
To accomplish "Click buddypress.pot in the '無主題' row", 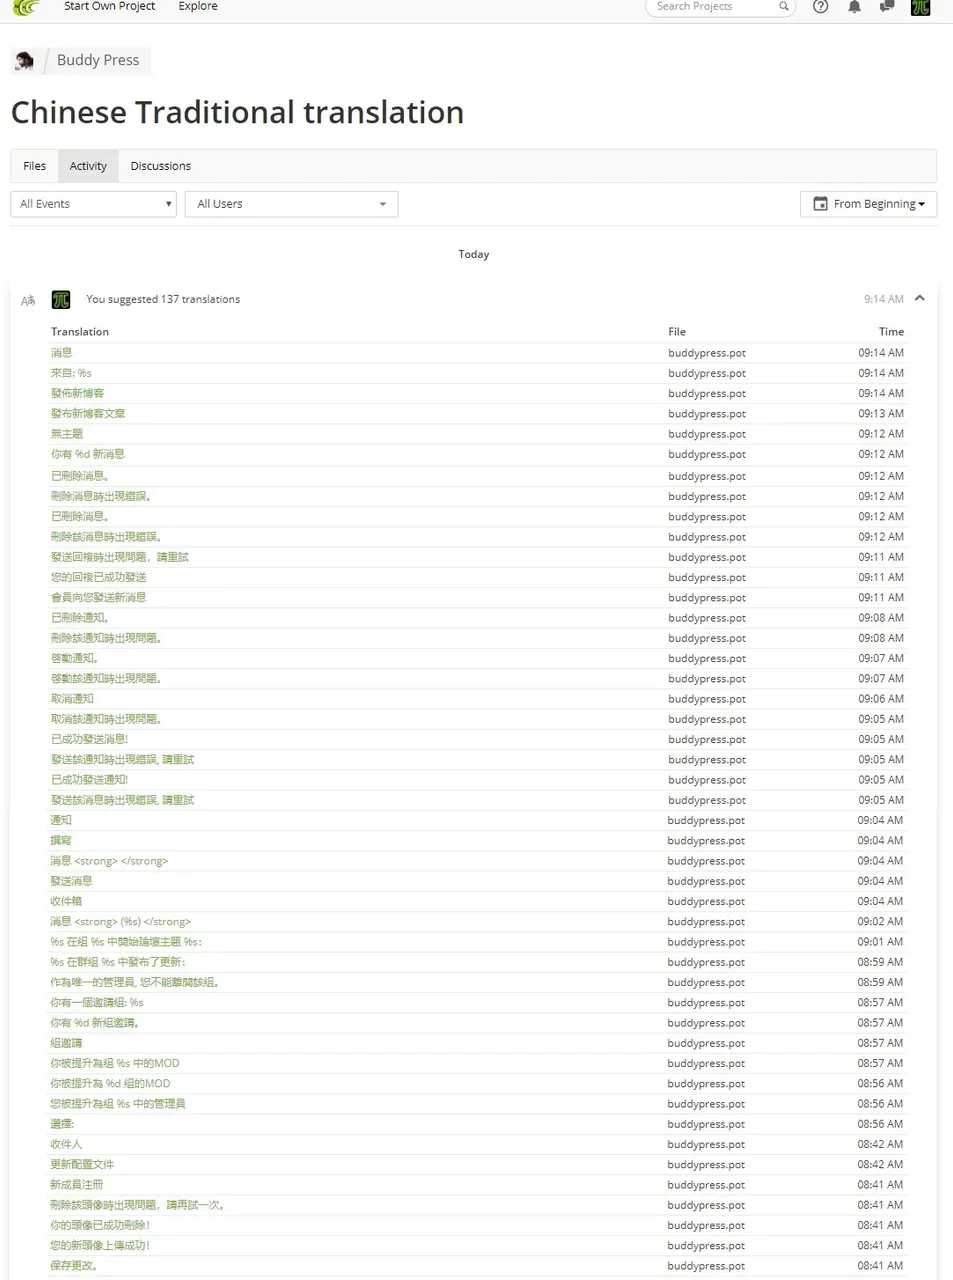I will click(707, 434).
